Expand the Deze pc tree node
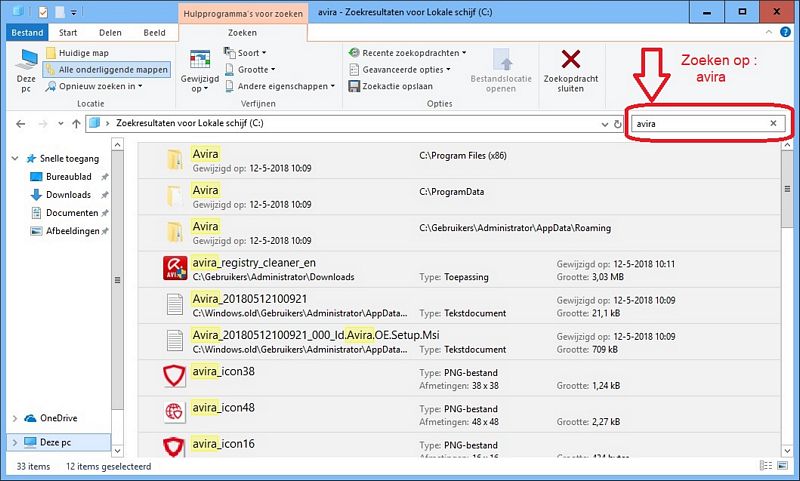Viewport: 800px width, 481px height. (x=15, y=442)
